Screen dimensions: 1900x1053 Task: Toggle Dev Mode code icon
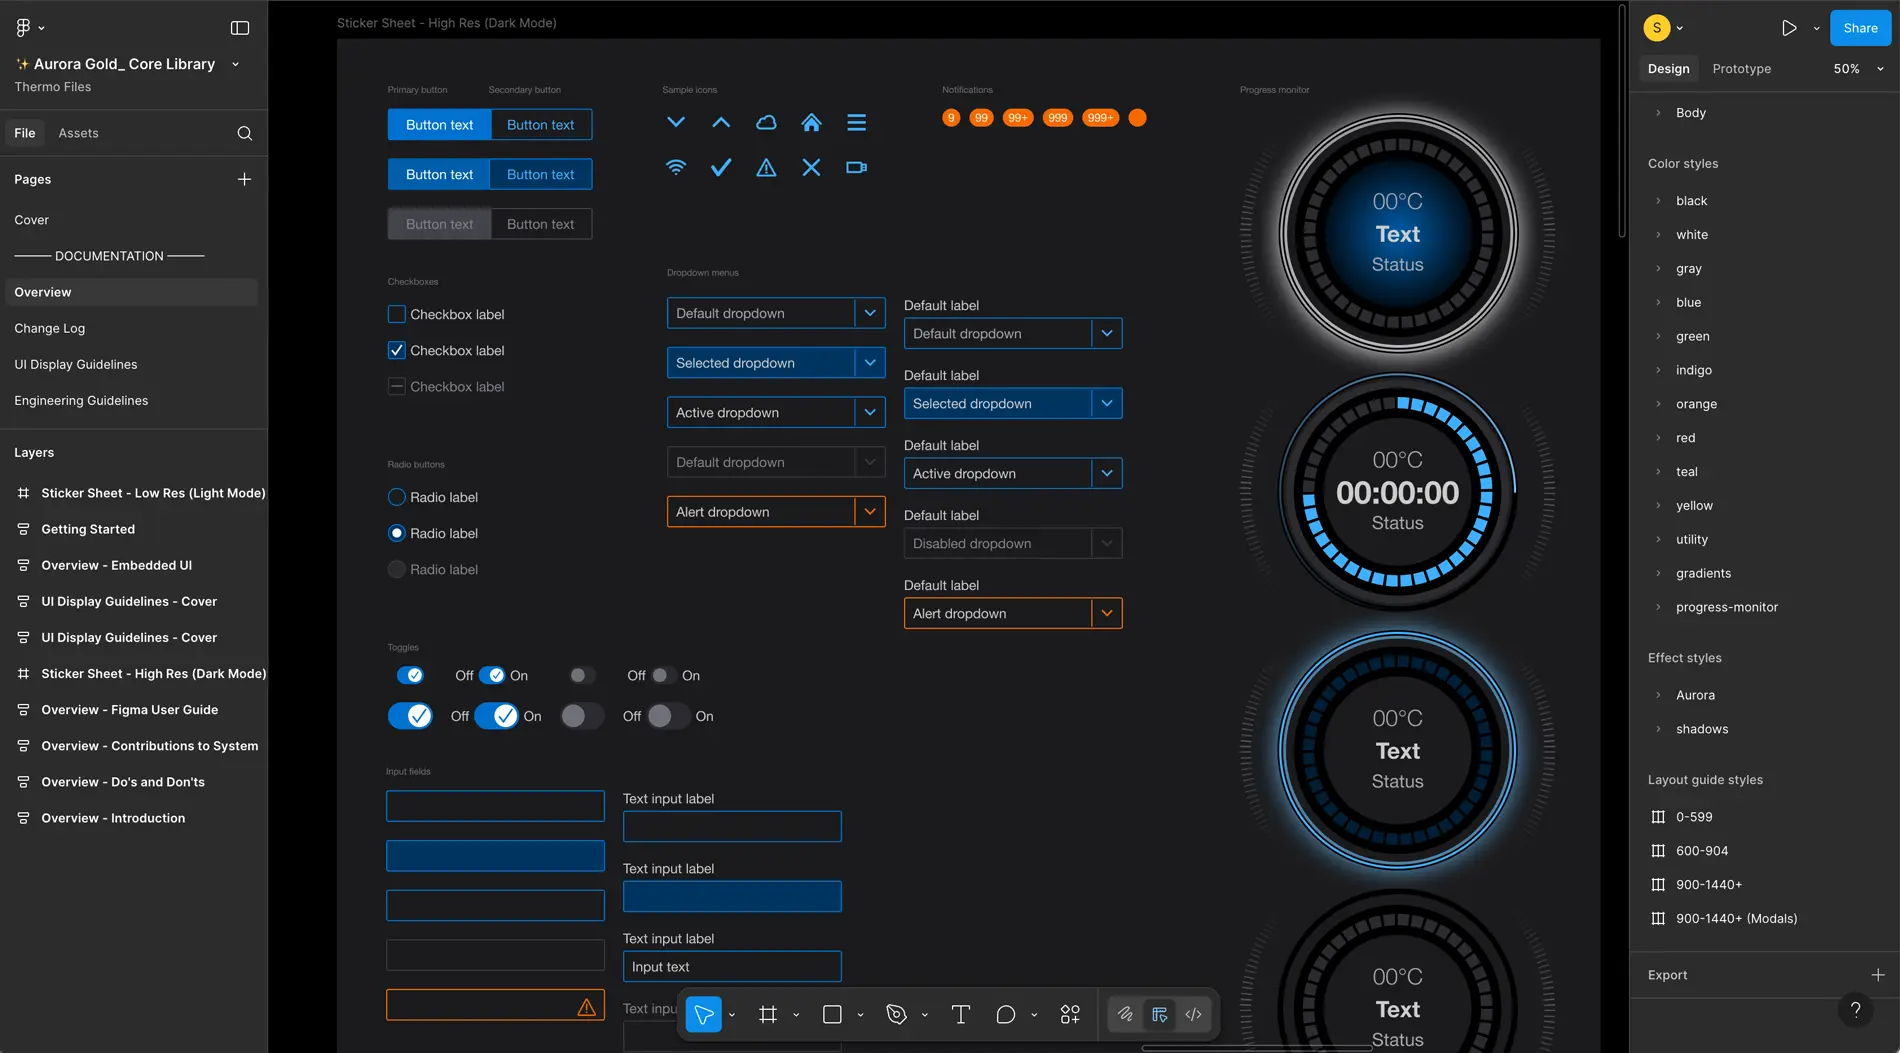coord(1193,1014)
